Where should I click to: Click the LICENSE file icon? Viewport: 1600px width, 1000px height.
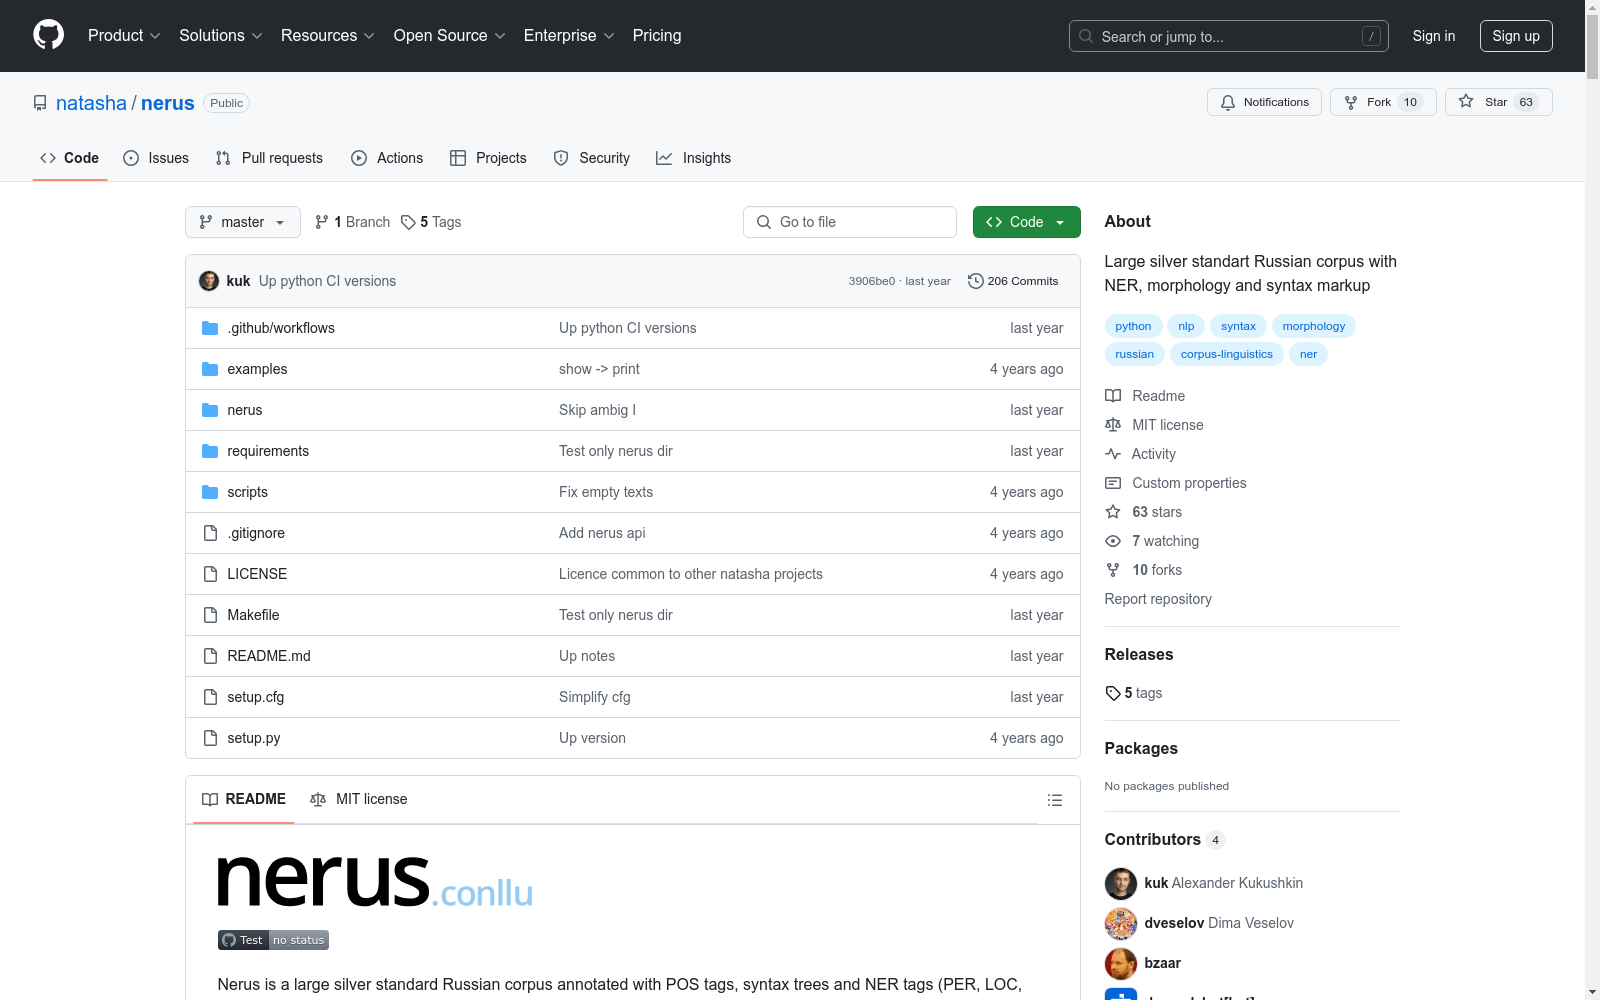(210, 574)
